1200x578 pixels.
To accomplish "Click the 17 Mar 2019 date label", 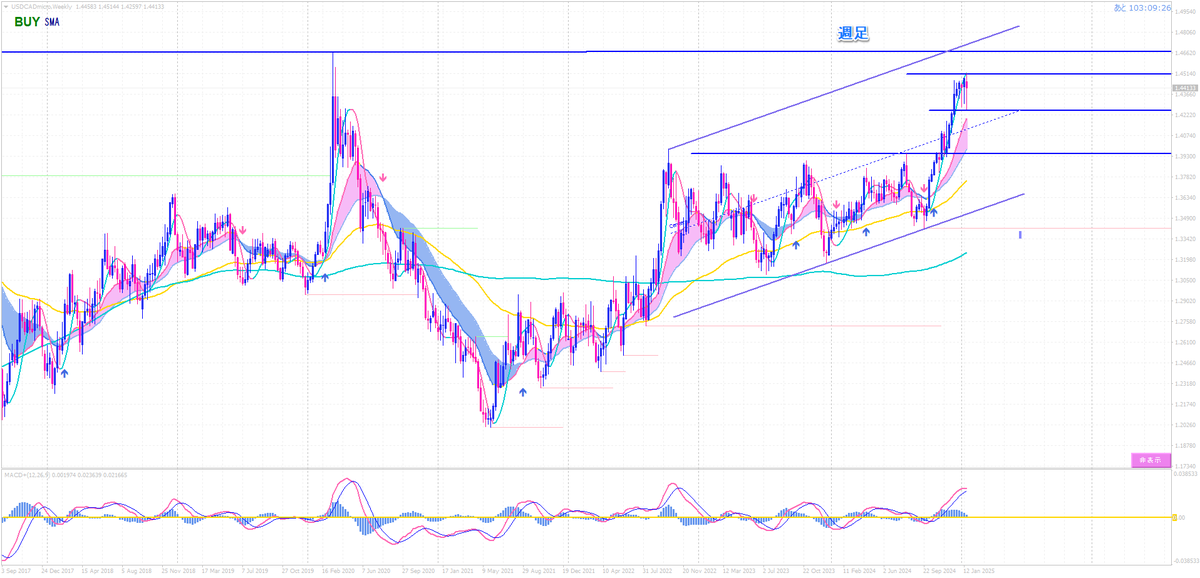I will (x=216, y=572).
